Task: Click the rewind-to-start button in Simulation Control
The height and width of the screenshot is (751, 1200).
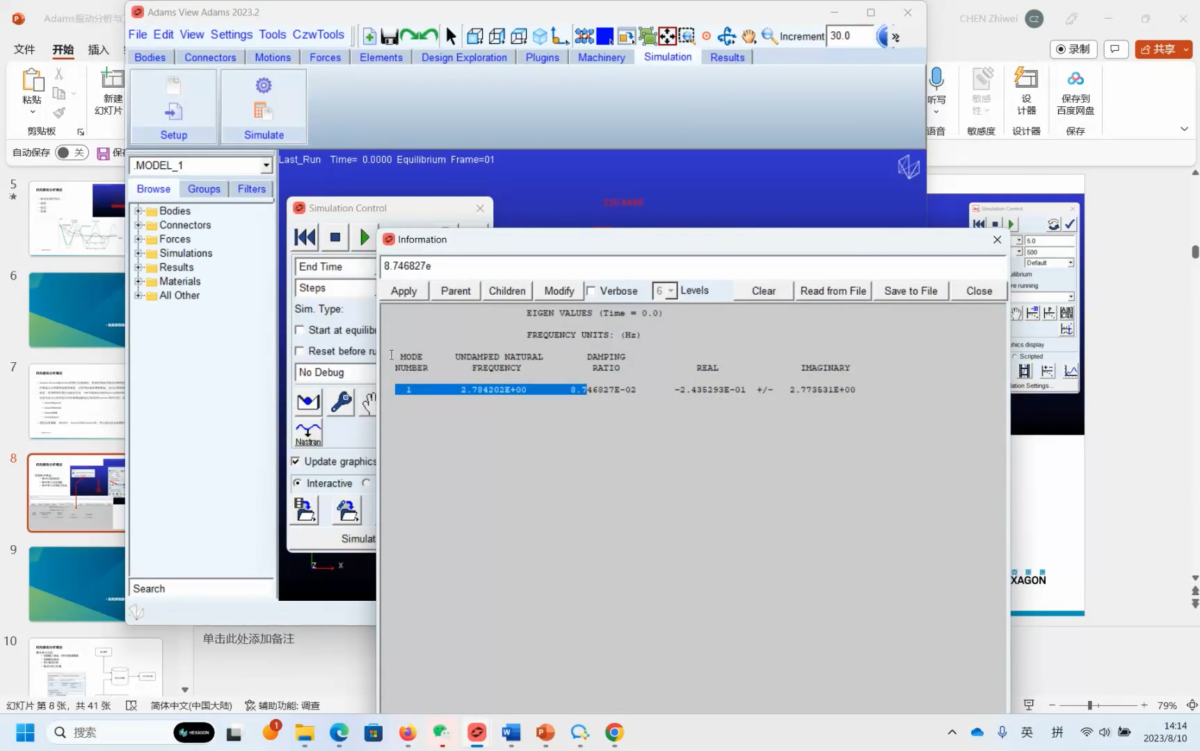Action: point(305,237)
